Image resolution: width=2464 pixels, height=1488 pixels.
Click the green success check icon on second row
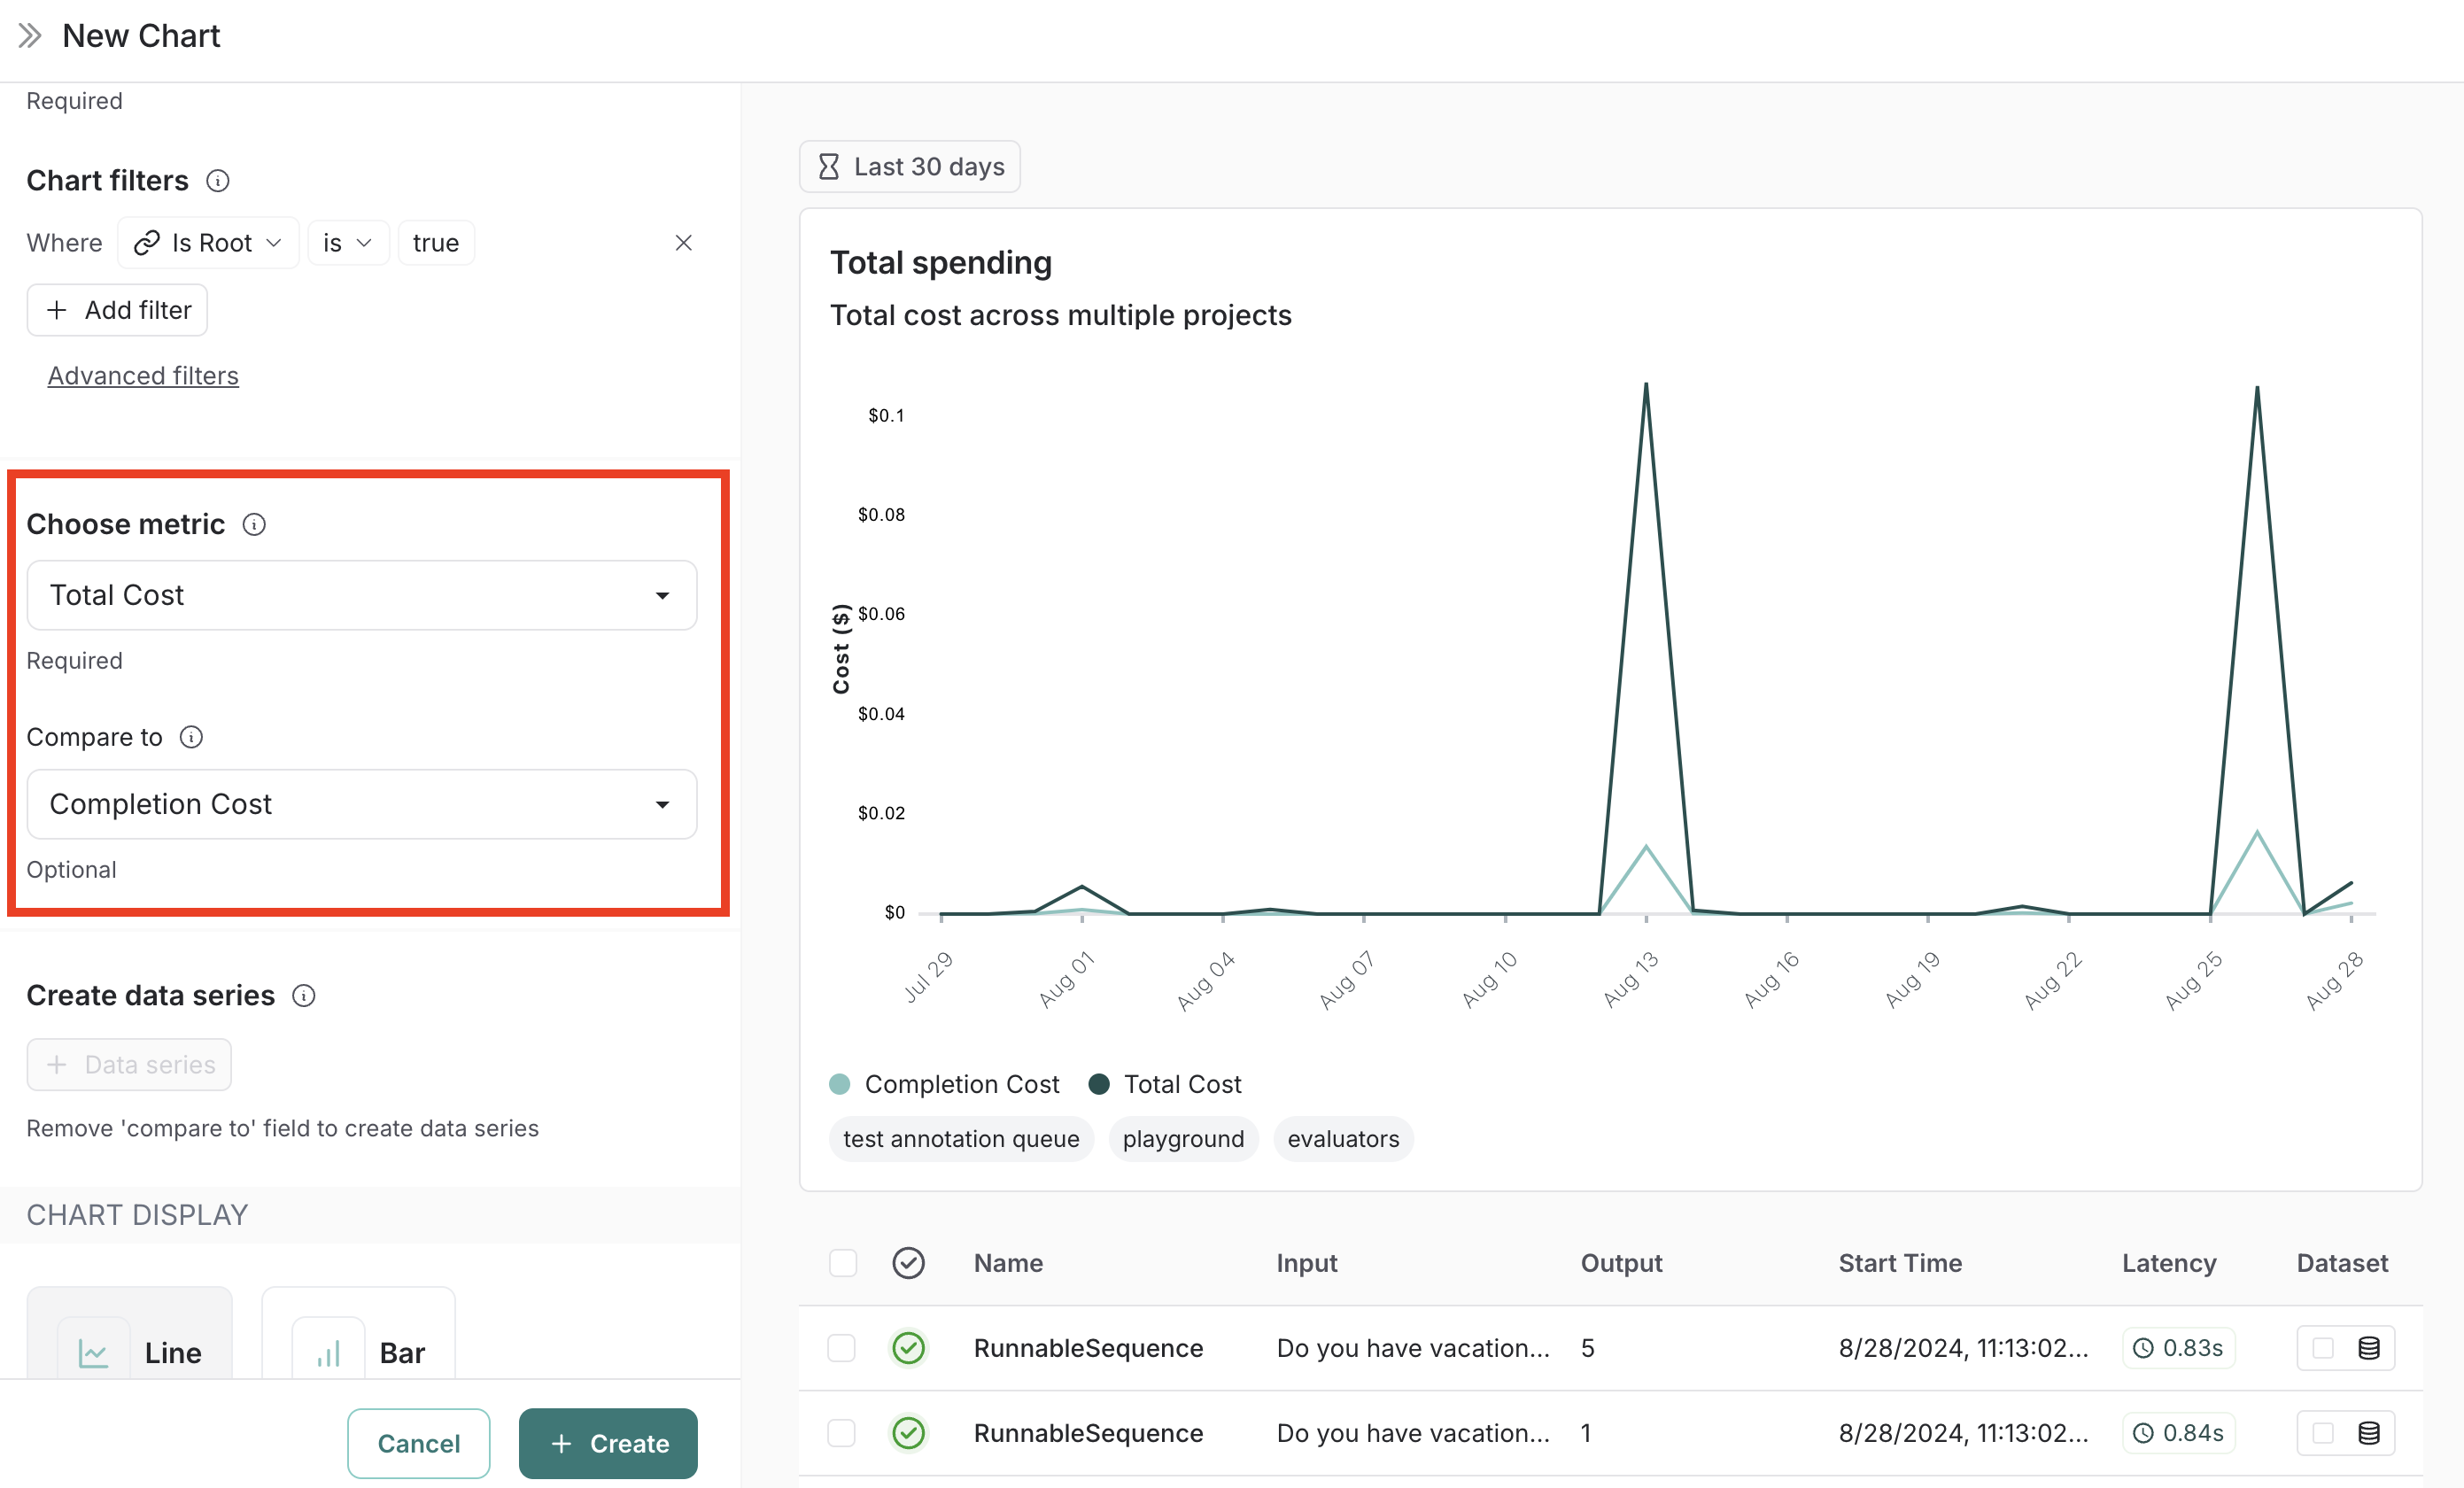pyautogui.click(x=908, y=1433)
